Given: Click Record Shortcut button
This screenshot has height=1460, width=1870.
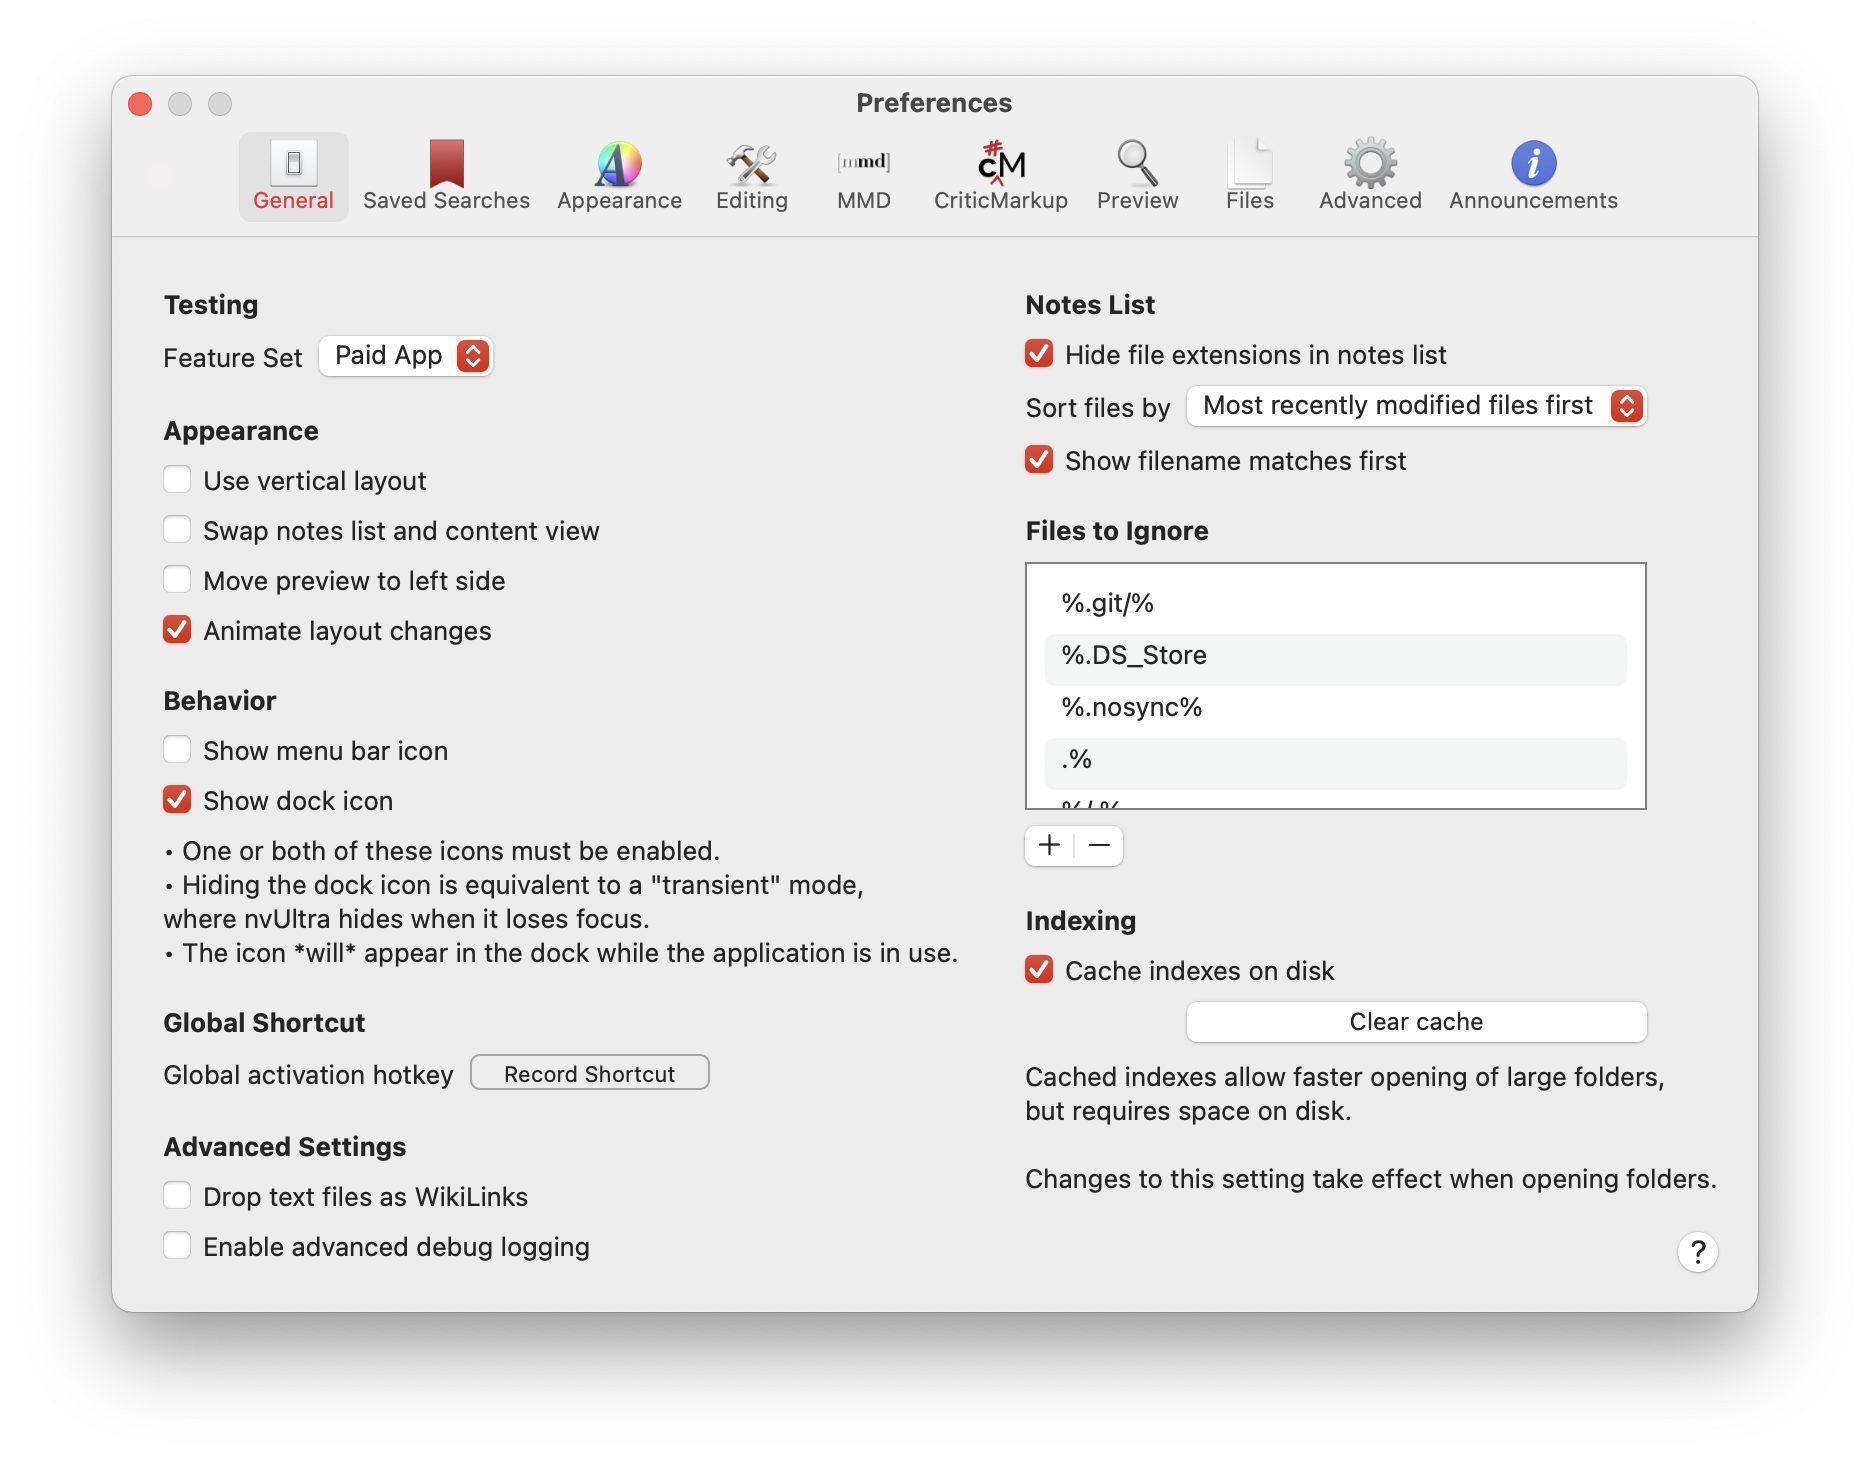Looking at the screenshot, I should pos(589,1073).
